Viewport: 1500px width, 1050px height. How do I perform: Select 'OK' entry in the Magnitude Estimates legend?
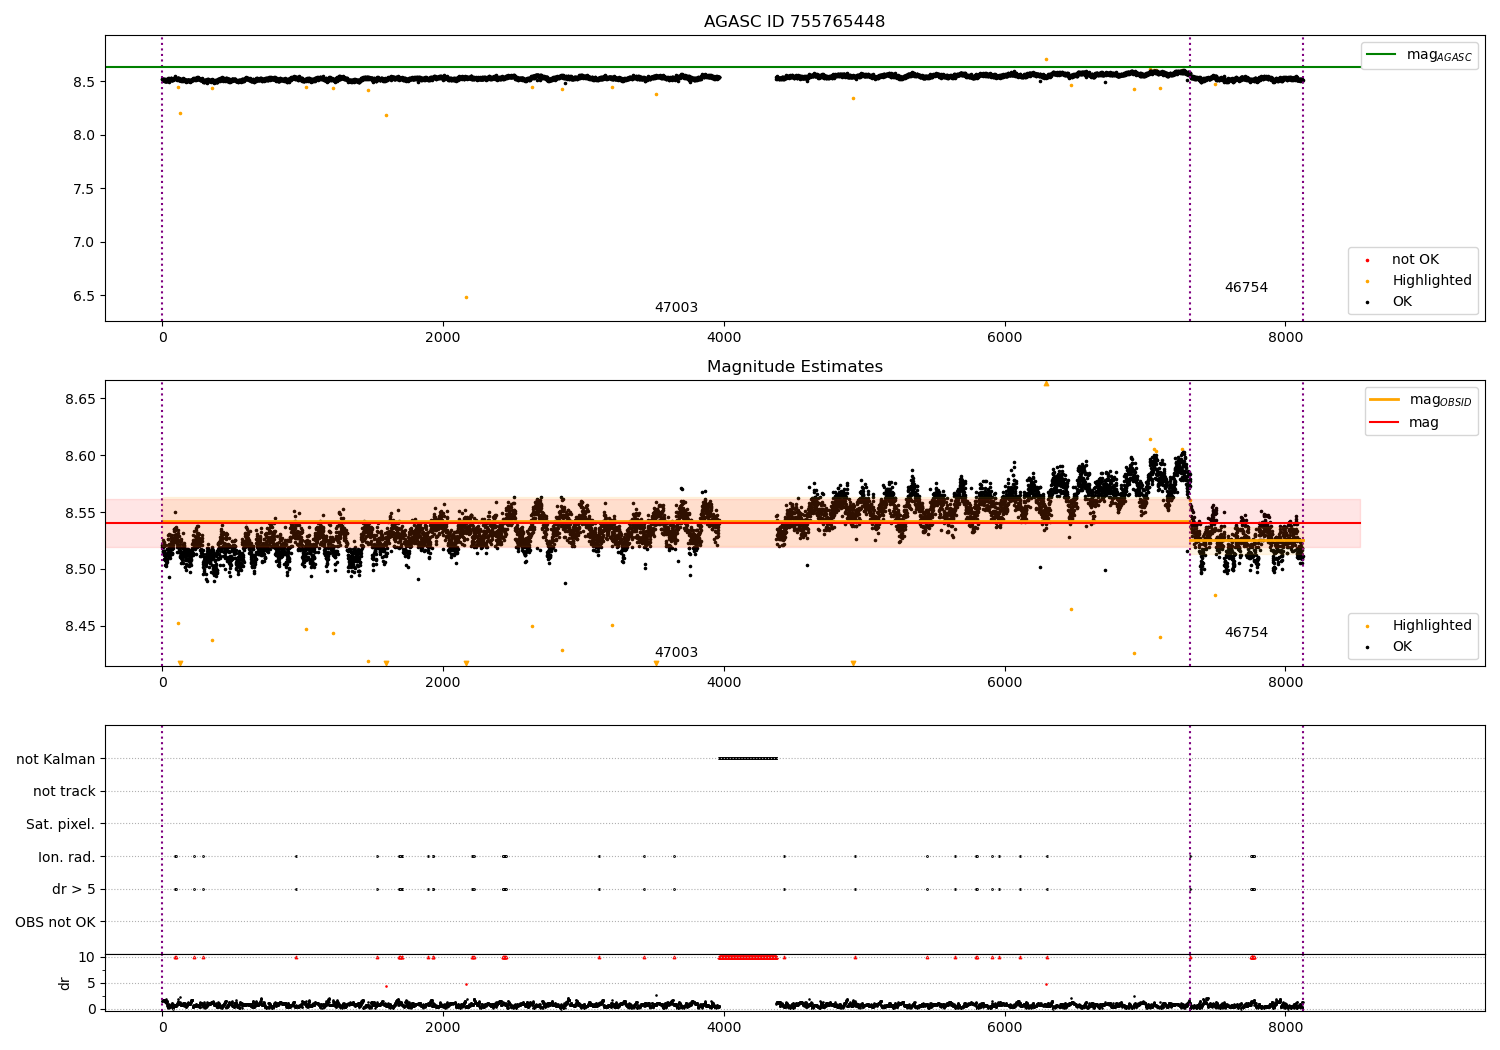[x=1402, y=647]
